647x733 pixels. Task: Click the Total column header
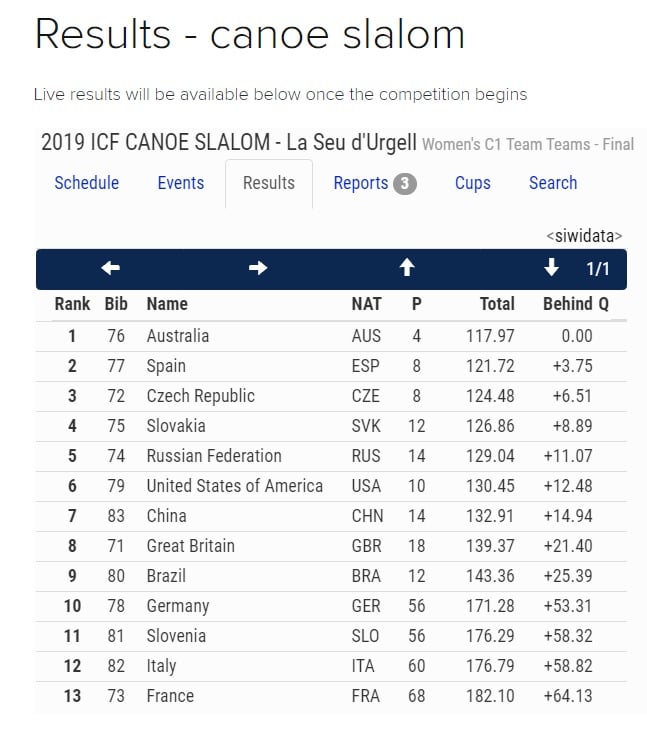click(x=497, y=304)
